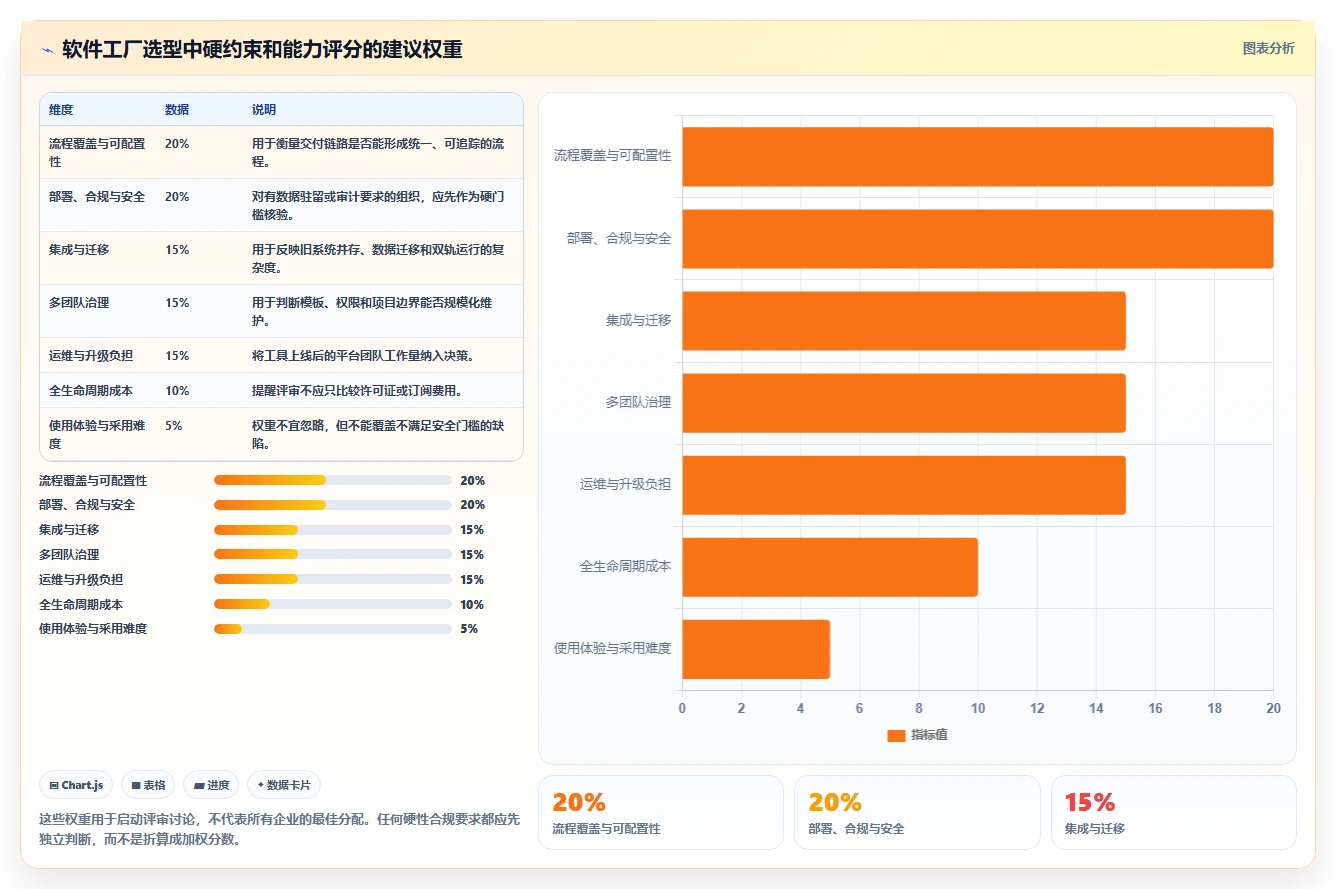Click the 集成与迁移 progress bar

[333, 530]
